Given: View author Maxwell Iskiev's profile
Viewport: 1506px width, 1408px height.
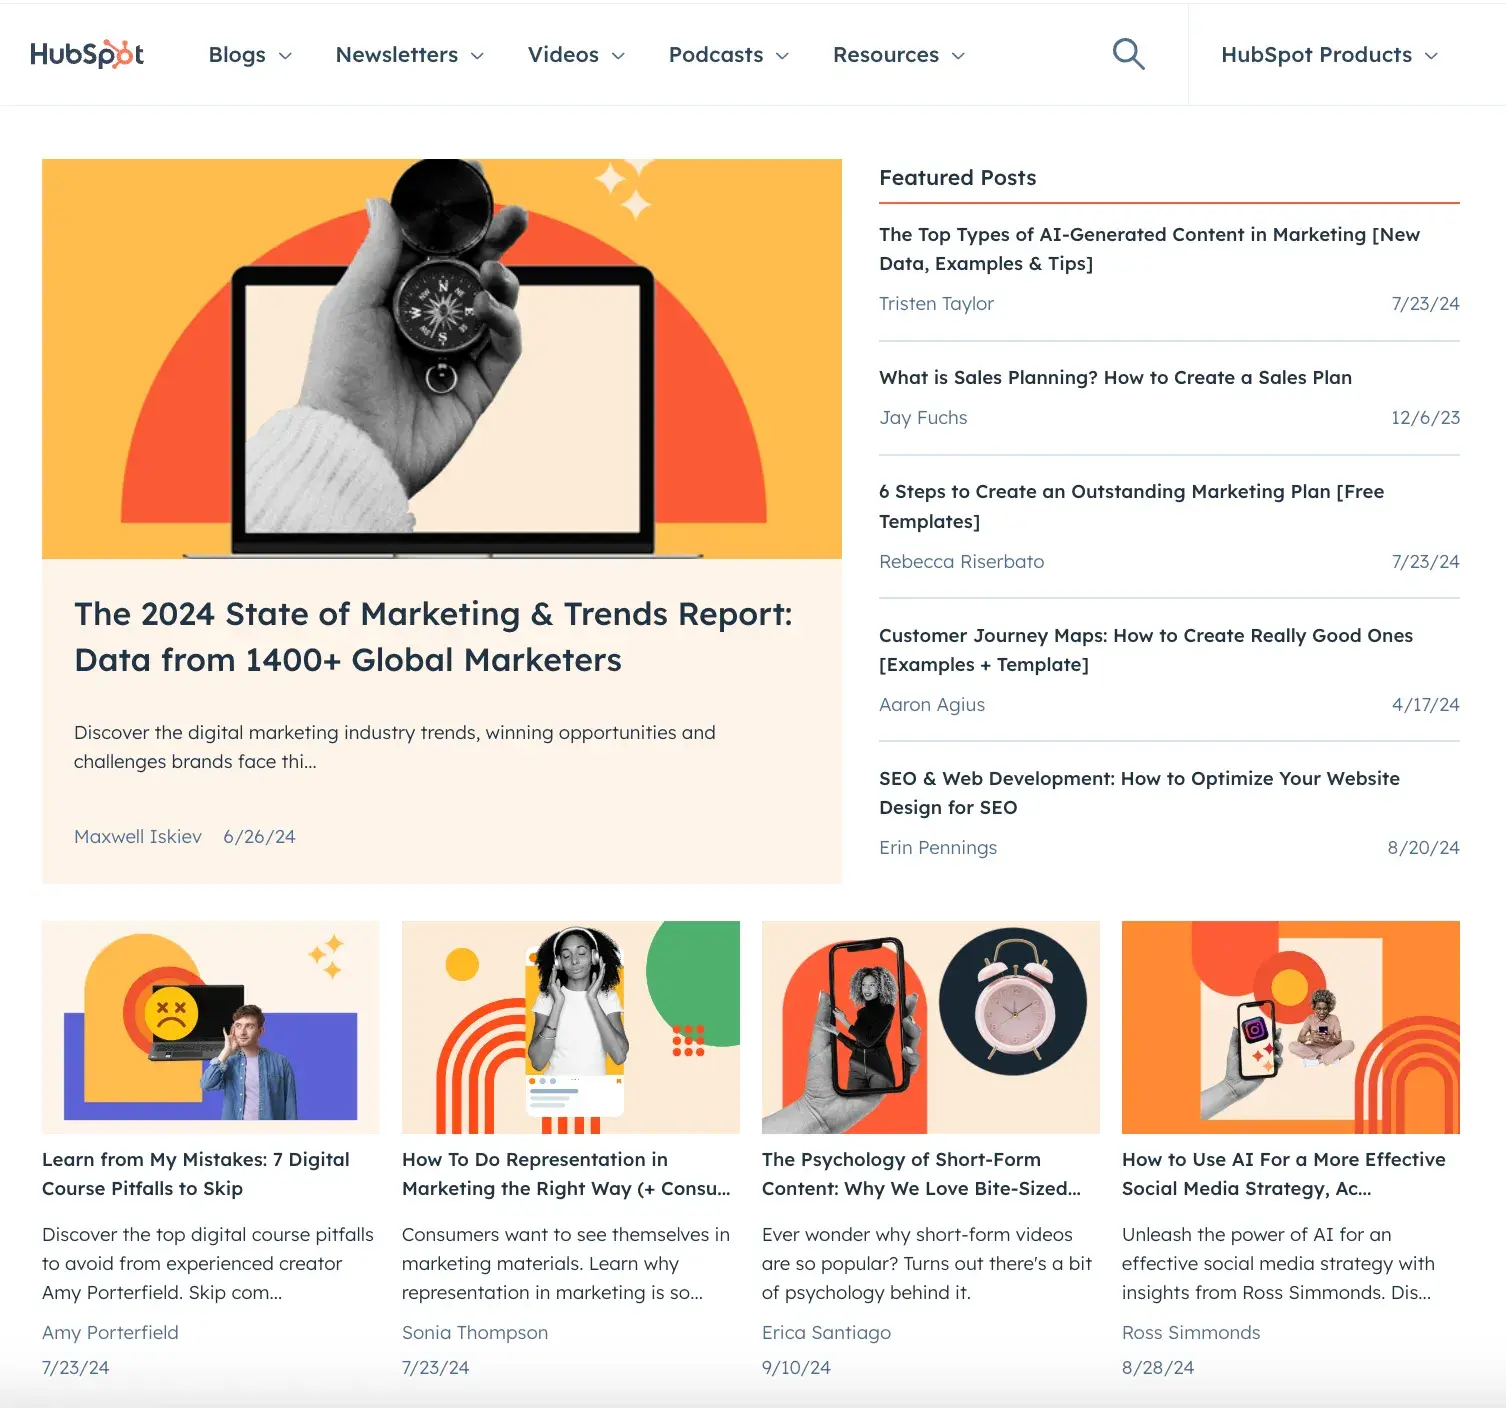Looking at the screenshot, I should [x=138, y=836].
